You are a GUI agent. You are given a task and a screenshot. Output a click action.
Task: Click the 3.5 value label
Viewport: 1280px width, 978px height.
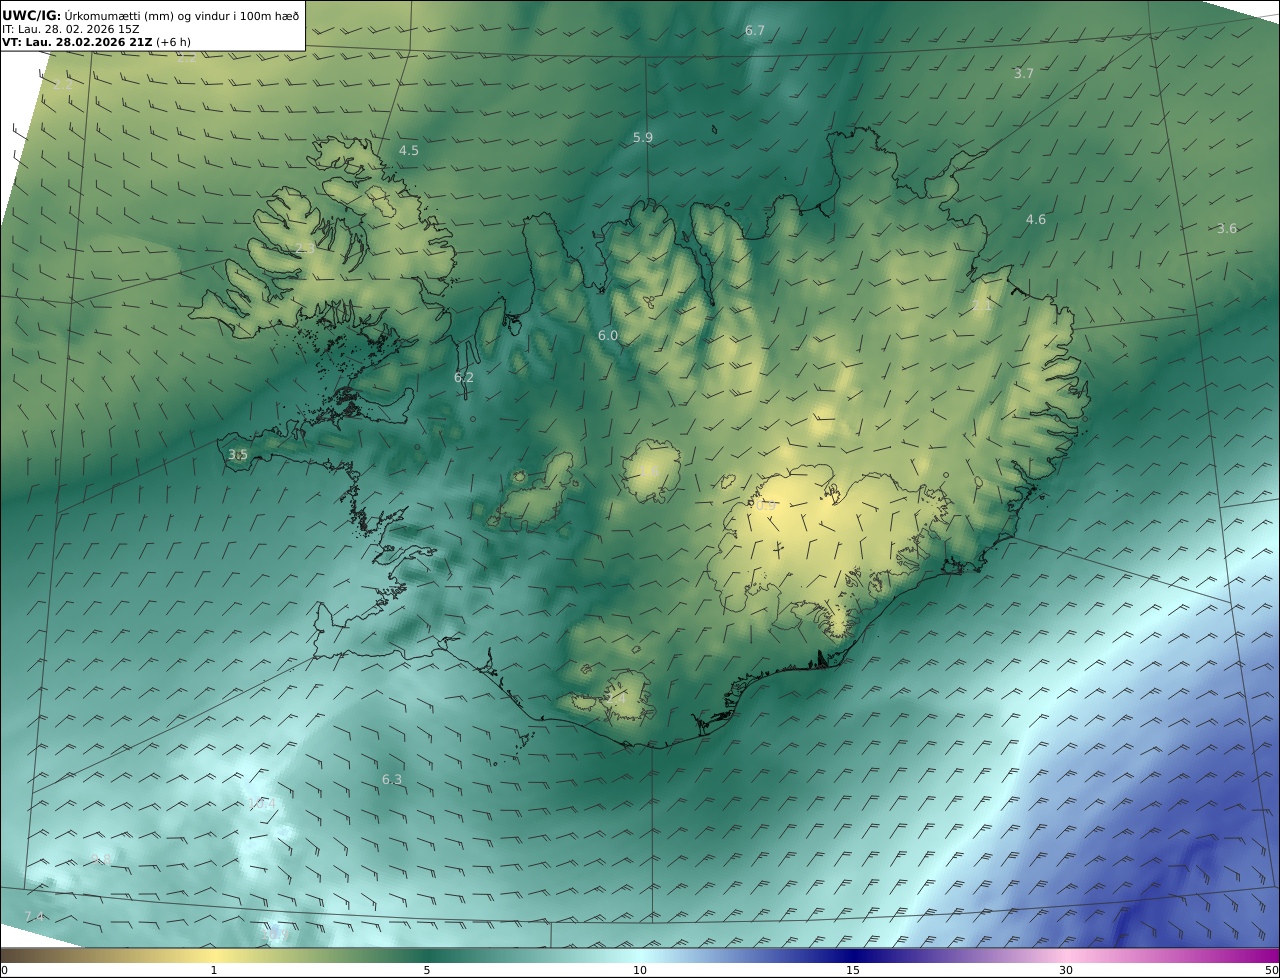(x=238, y=455)
